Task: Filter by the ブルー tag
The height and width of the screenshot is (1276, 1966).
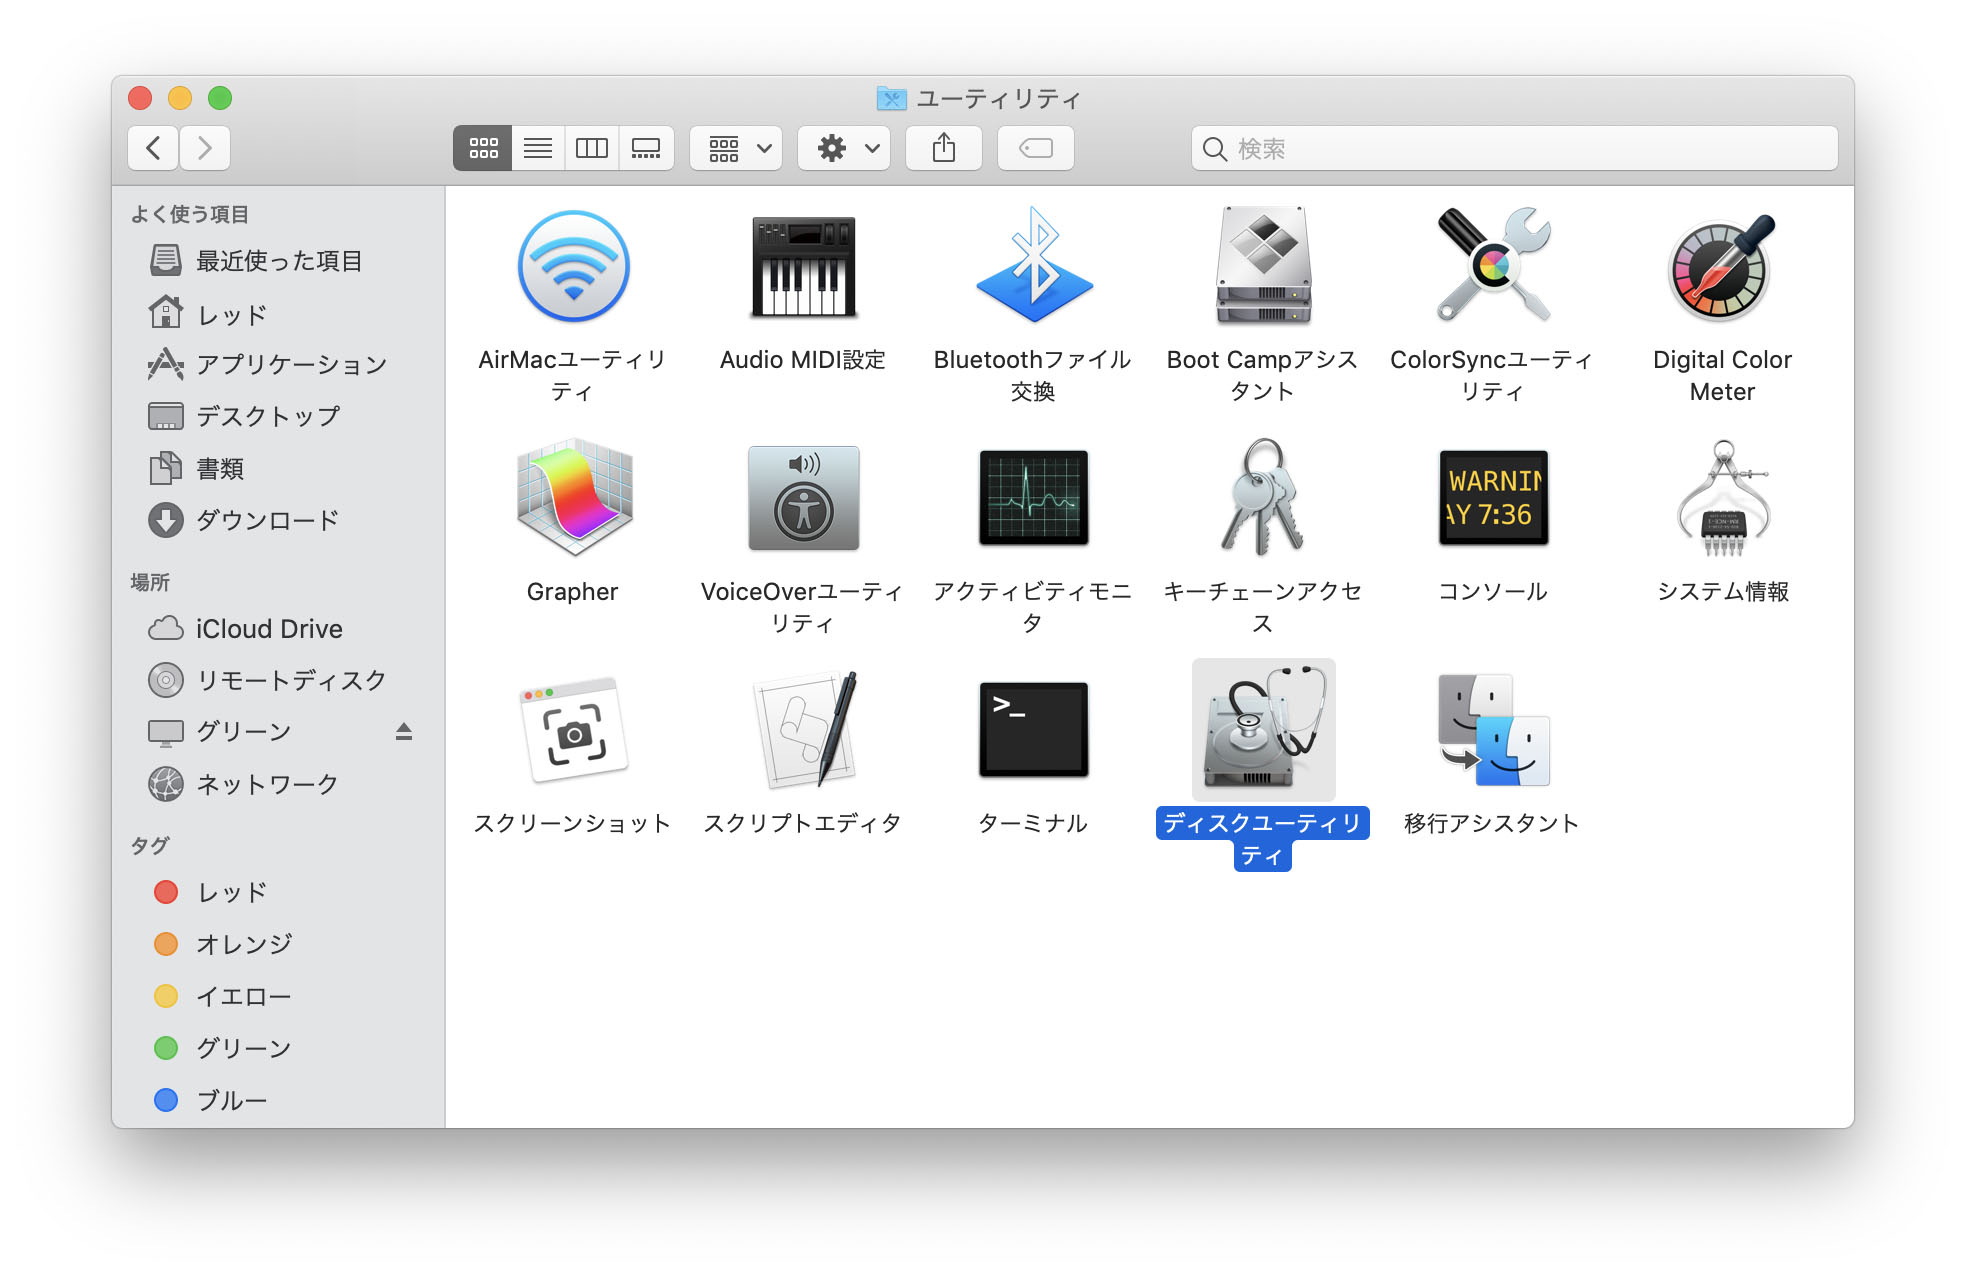Action: coord(278,1100)
